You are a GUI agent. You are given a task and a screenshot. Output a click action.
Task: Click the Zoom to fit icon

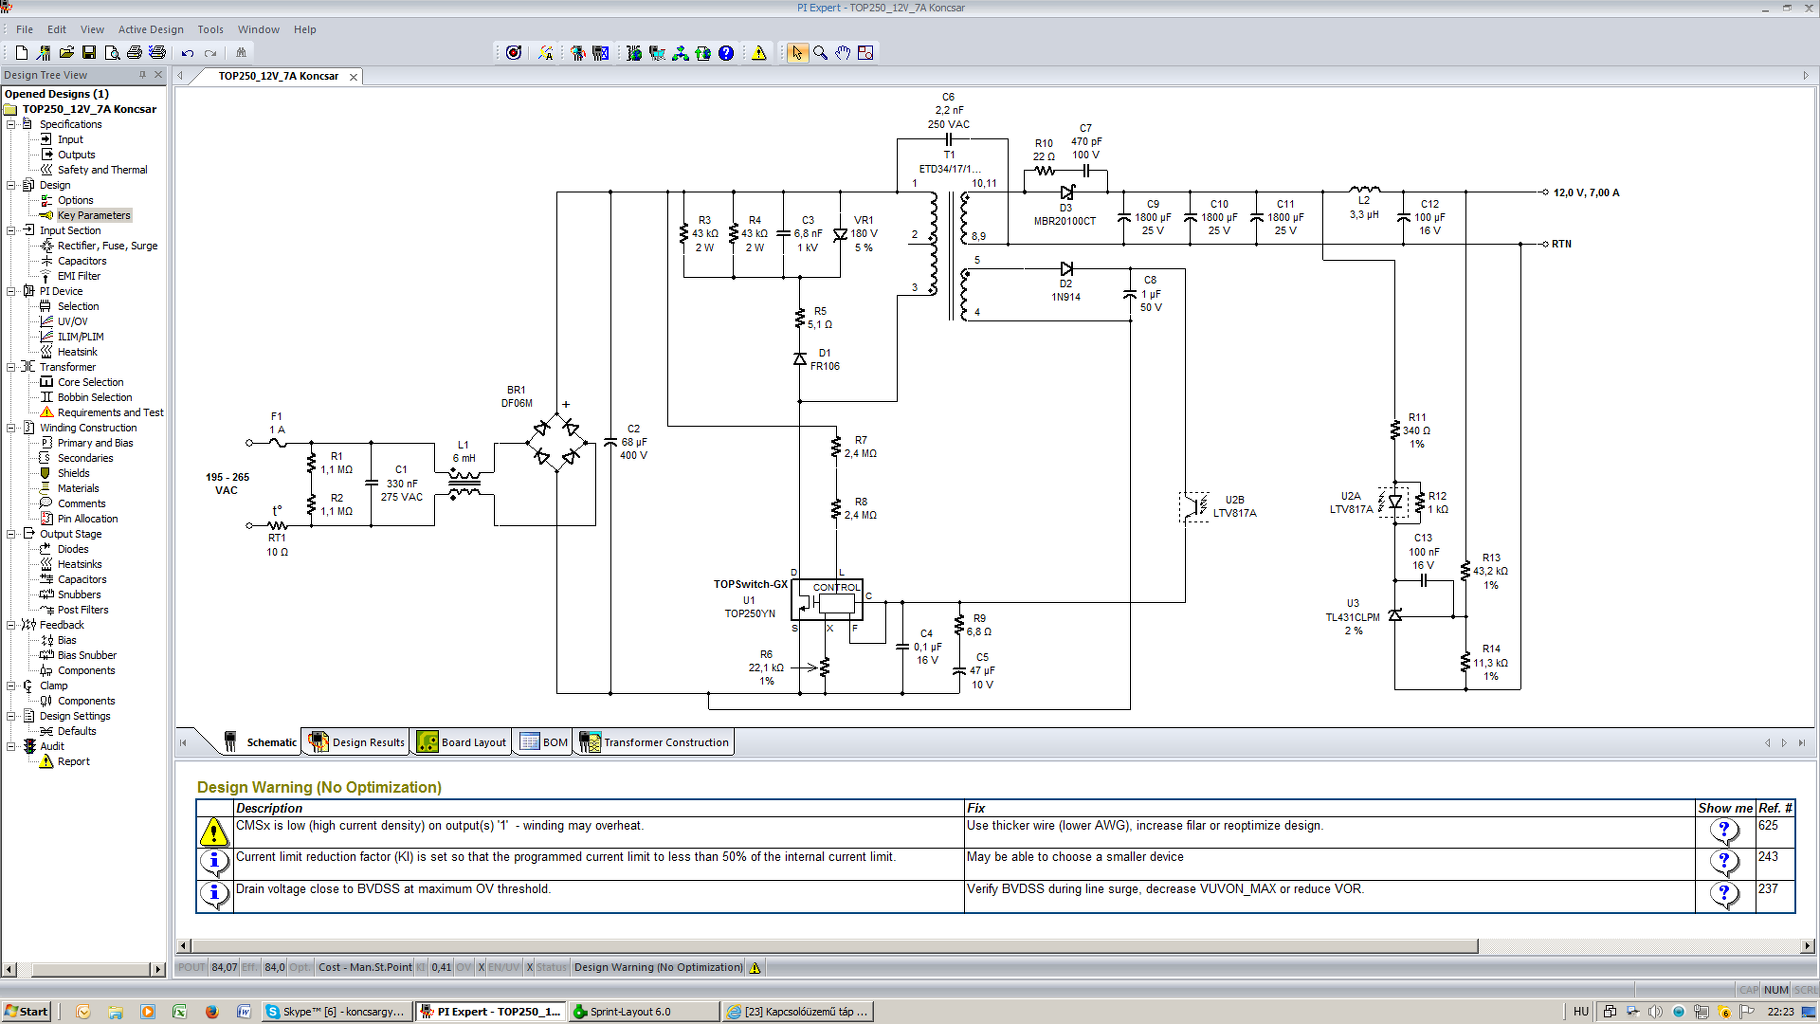tap(866, 53)
